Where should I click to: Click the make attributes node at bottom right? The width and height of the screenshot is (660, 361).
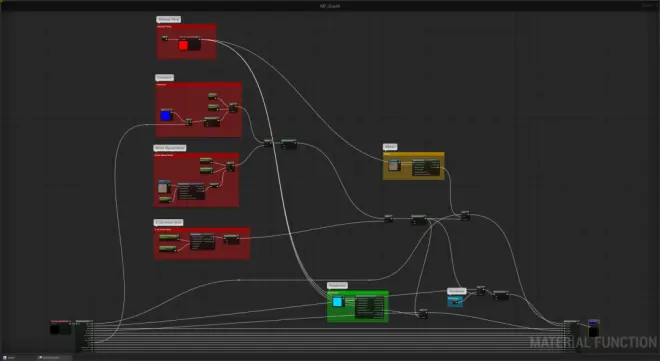pos(572,336)
